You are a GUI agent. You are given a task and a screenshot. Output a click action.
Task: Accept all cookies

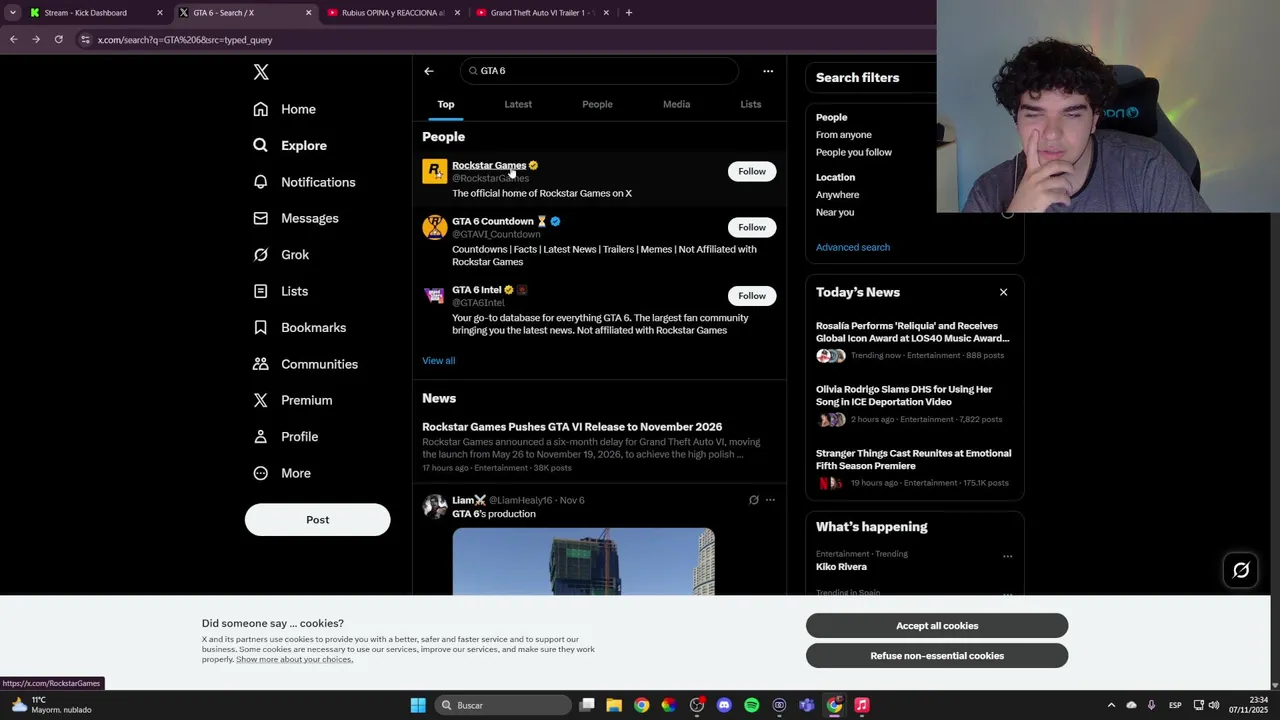[x=937, y=626]
